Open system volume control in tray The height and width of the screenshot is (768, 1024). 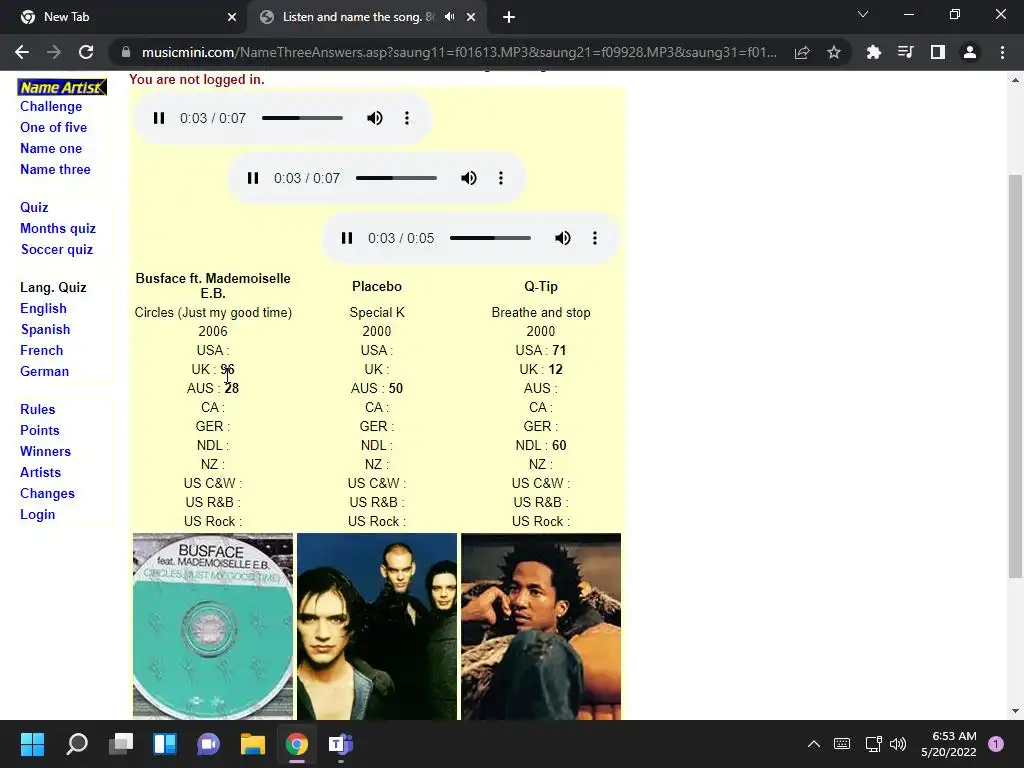point(899,744)
